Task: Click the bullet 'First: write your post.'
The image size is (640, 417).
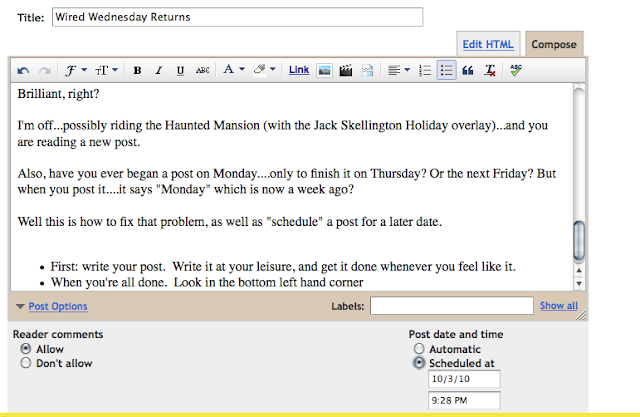Action: 108,267
